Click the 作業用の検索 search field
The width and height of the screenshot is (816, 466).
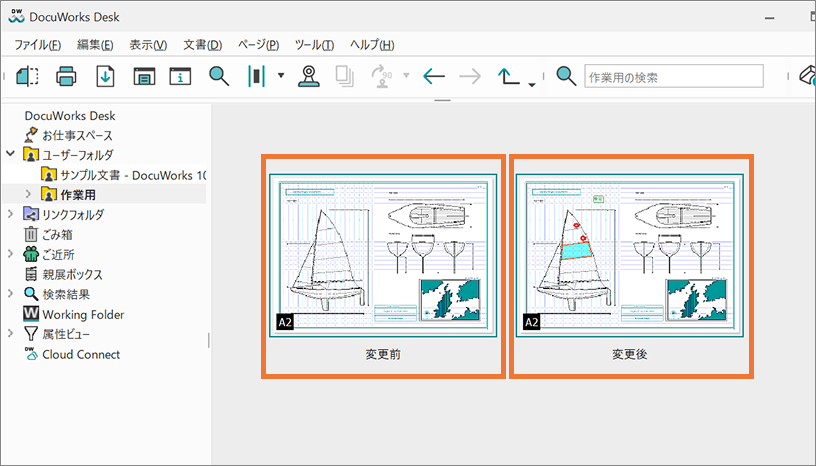[674, 76]
